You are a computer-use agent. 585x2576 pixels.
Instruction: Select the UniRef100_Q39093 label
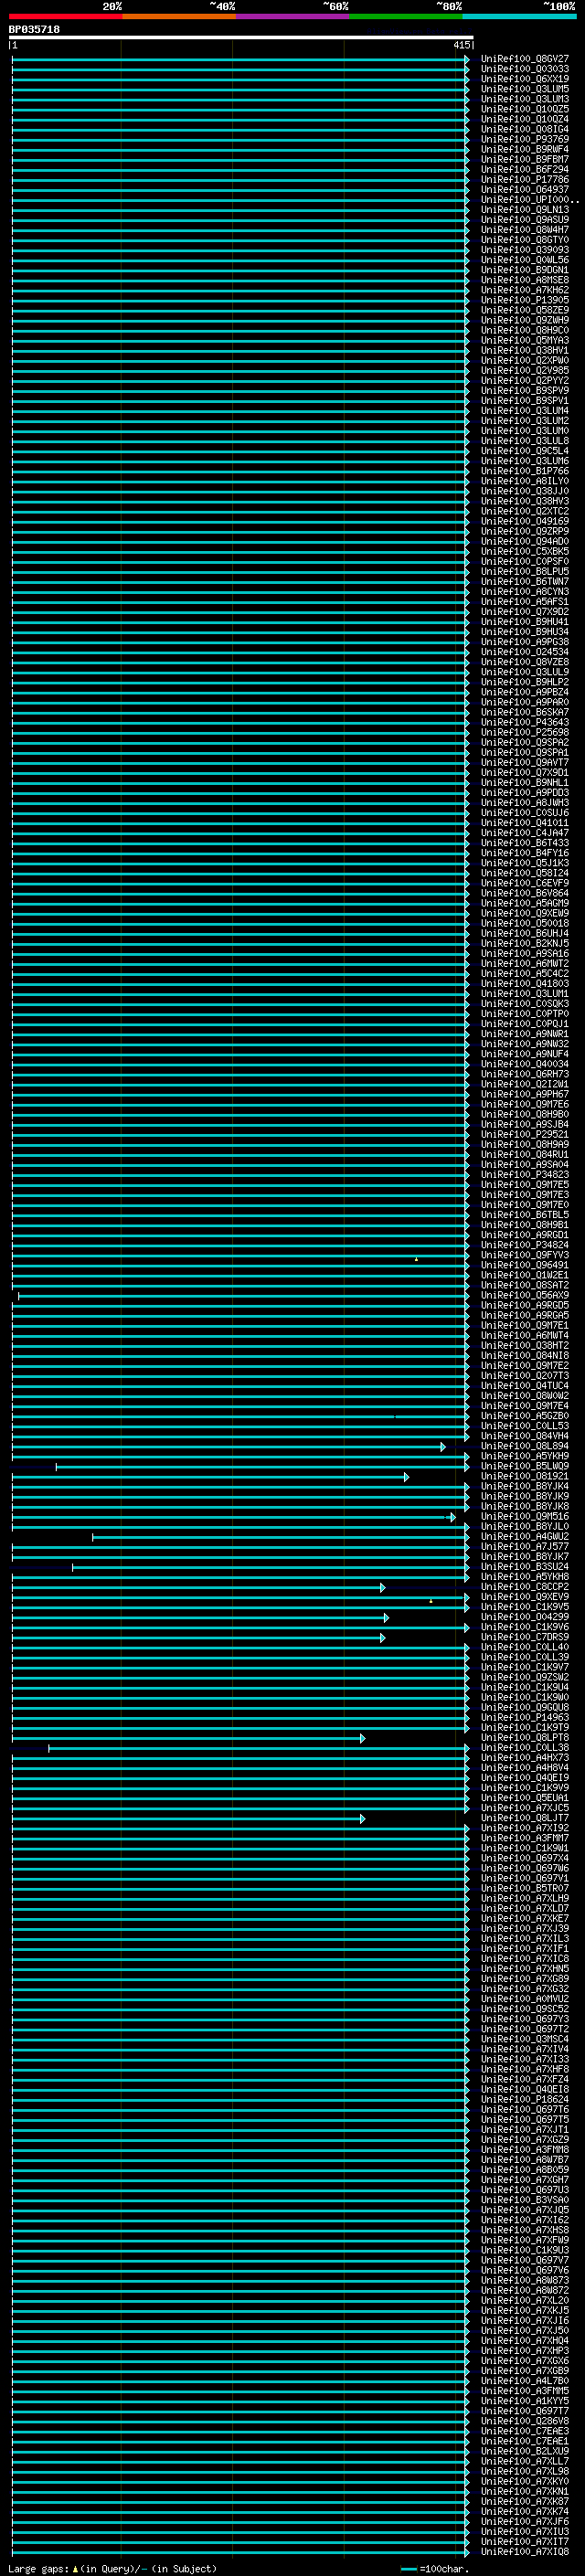525,250
